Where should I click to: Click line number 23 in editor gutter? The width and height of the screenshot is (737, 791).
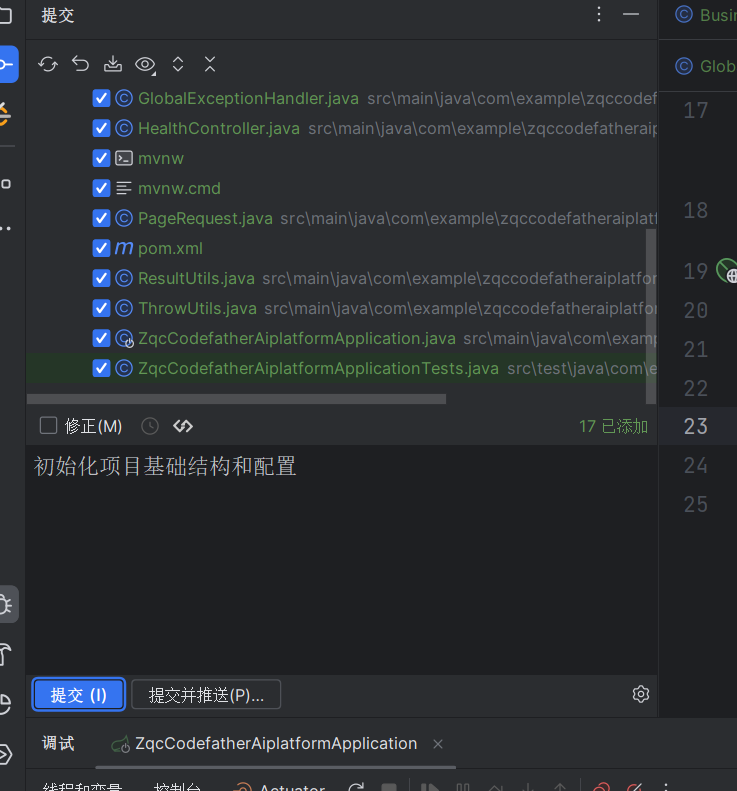pos(696,427)
